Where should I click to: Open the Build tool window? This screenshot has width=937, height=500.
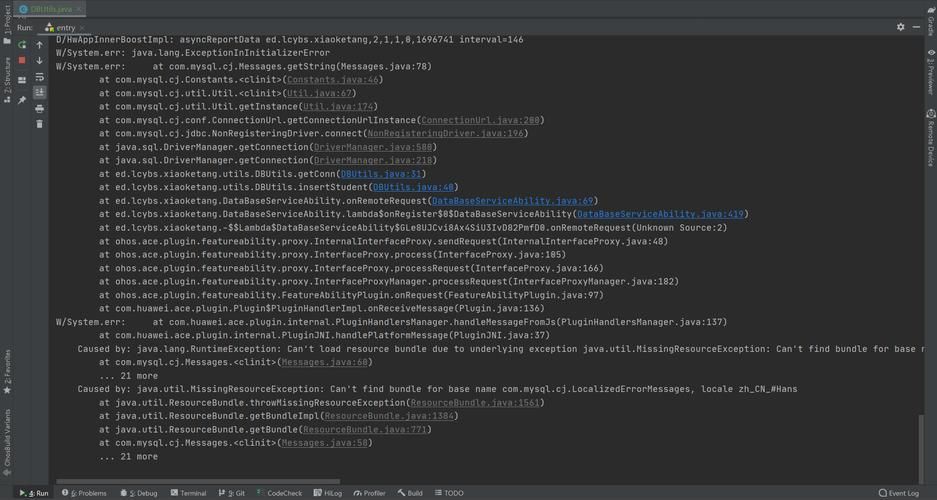(410, 493)
